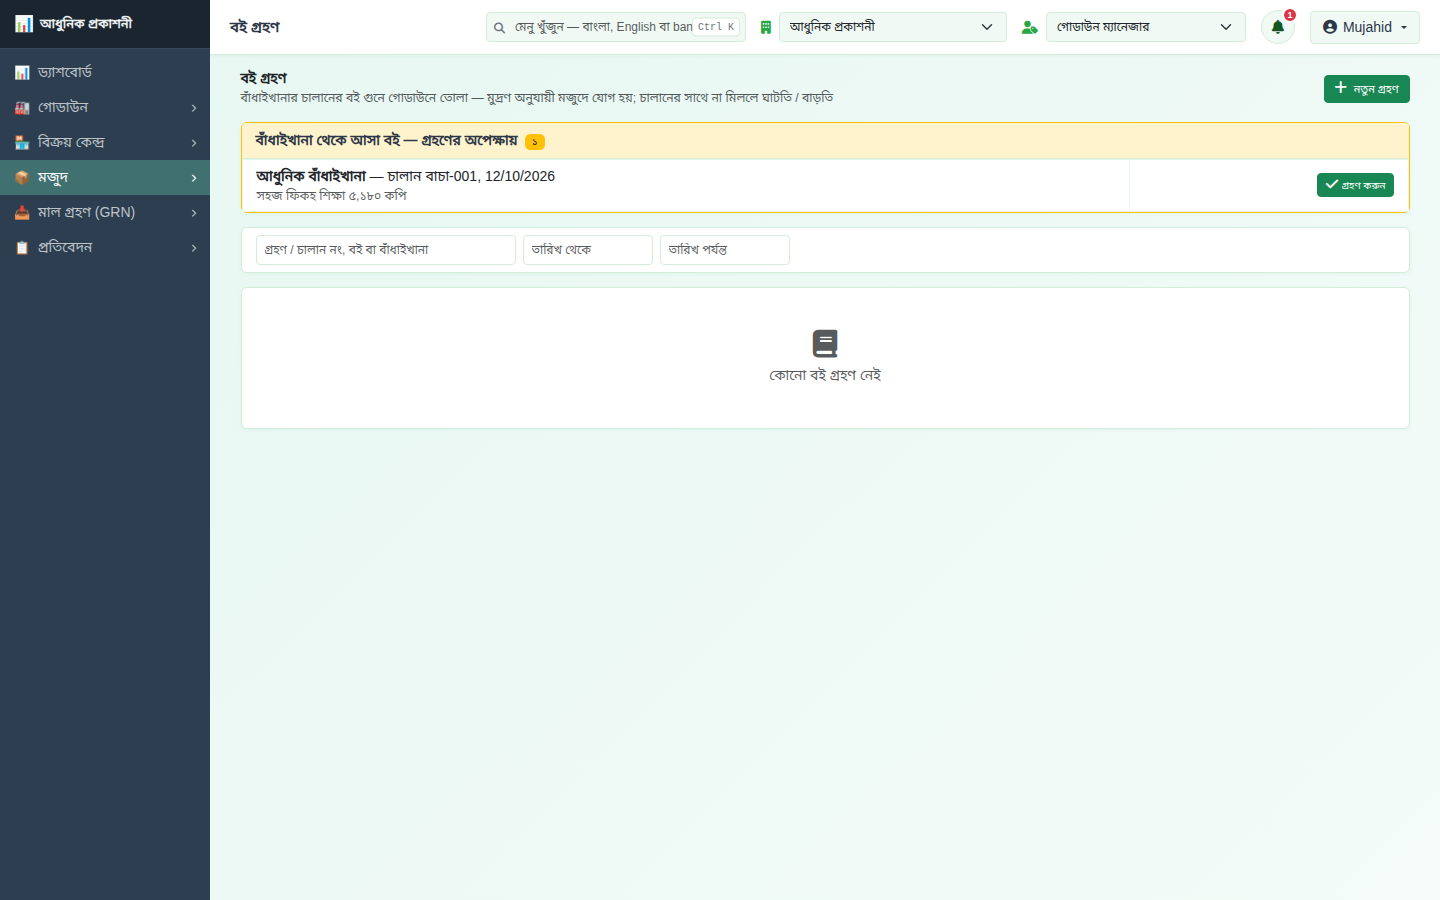This screenshot has width=1440, height=900.
Task: Click the pending count badge in yellow header
Action: coord(535,142)
